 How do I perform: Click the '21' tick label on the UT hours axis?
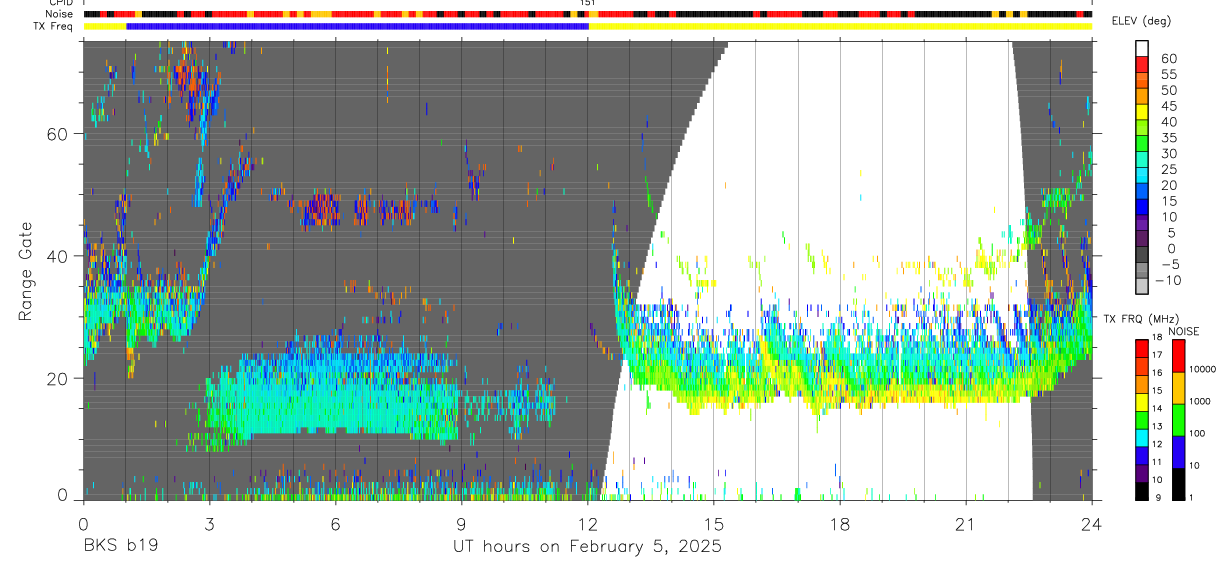click(966, 524)
